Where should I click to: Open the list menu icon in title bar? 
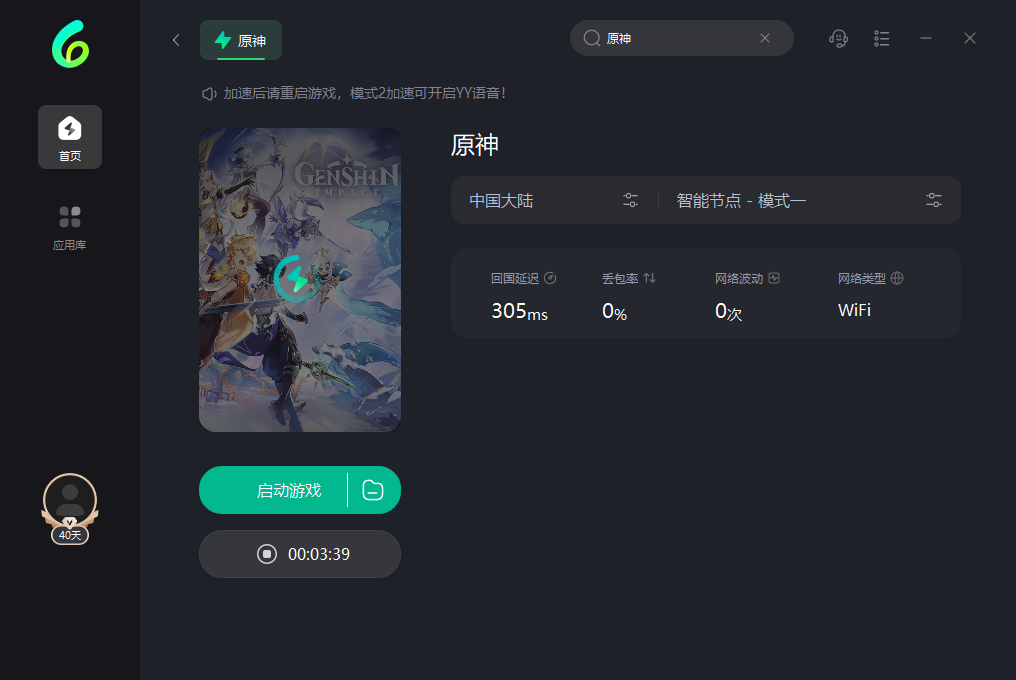click(881, 39)
